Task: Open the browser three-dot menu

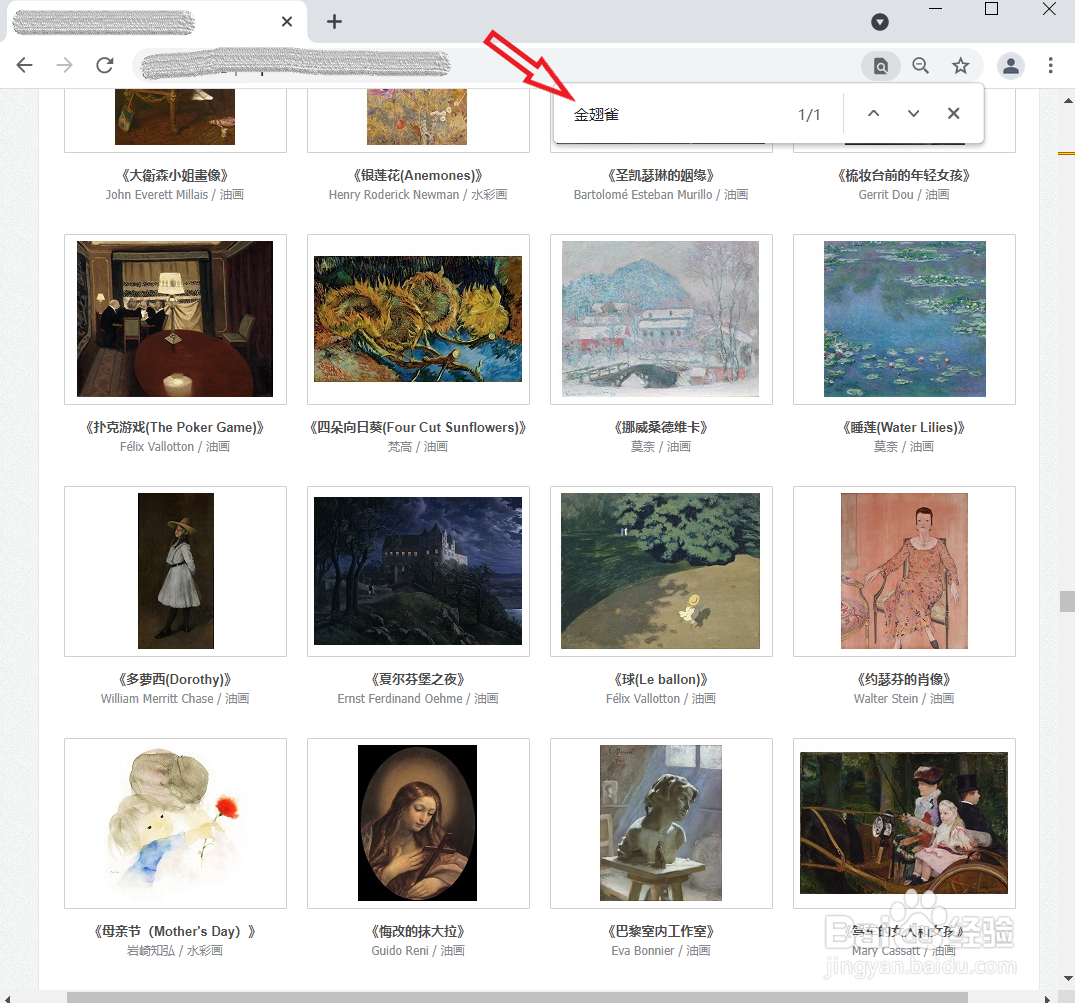Action: pyautogui.click(x=1050, y=65)
